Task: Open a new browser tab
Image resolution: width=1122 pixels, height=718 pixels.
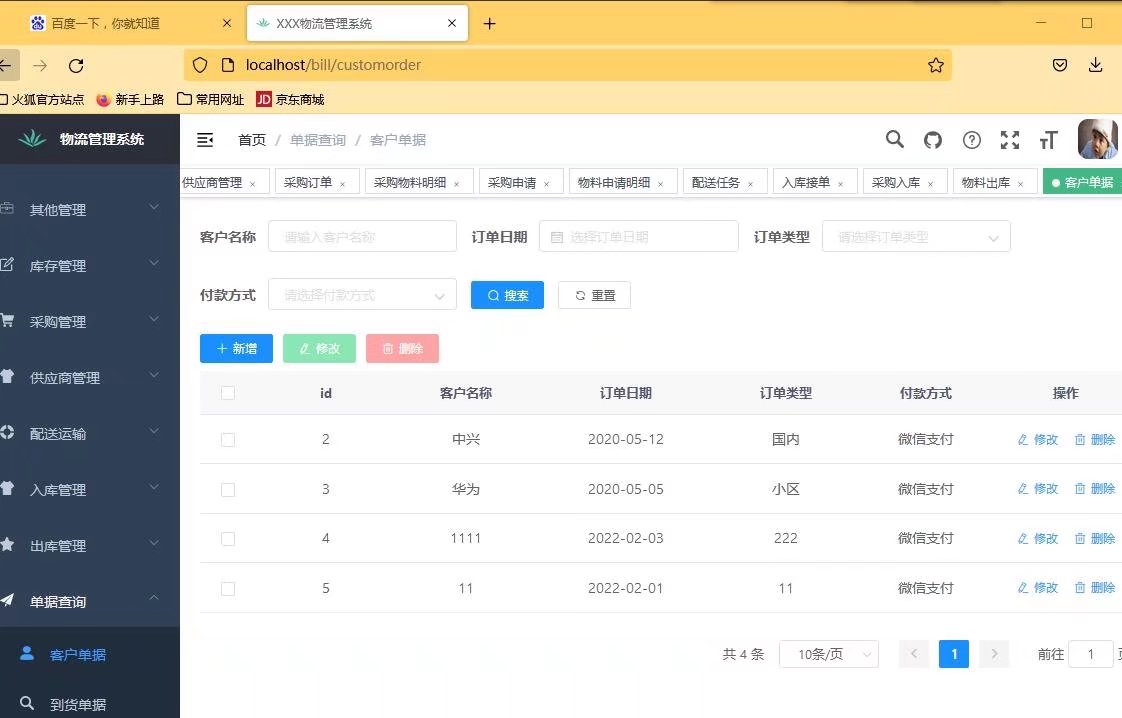Action: (x=489, y=24)
